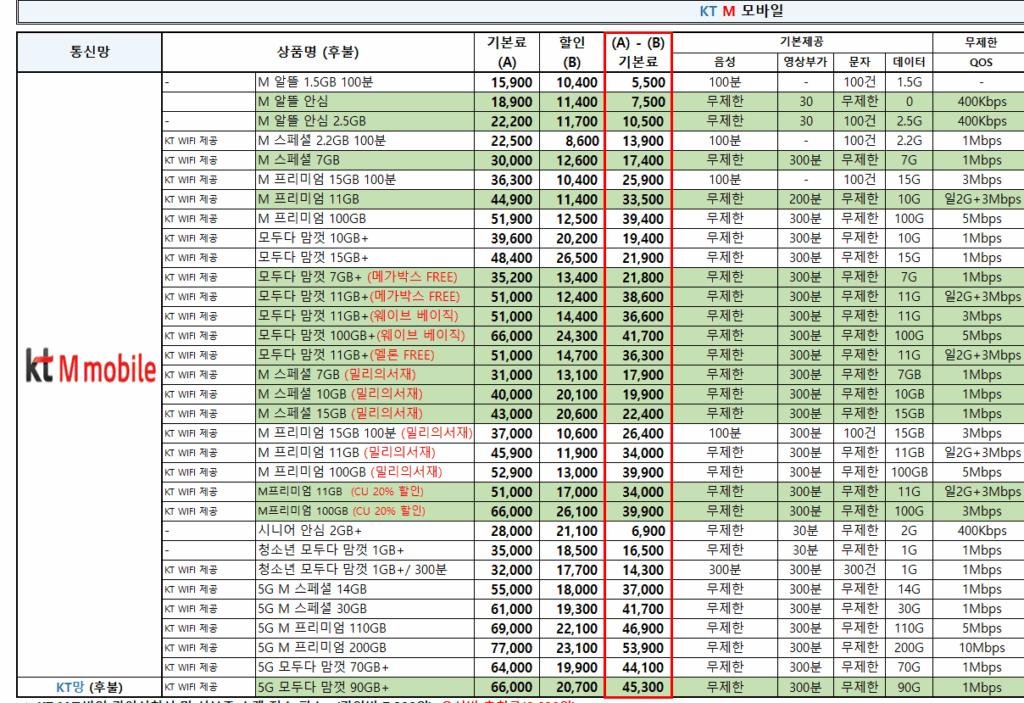Screen dimensions: 1024x703
Task: Click the final fee '45,300'
Action: coord(644,687)
